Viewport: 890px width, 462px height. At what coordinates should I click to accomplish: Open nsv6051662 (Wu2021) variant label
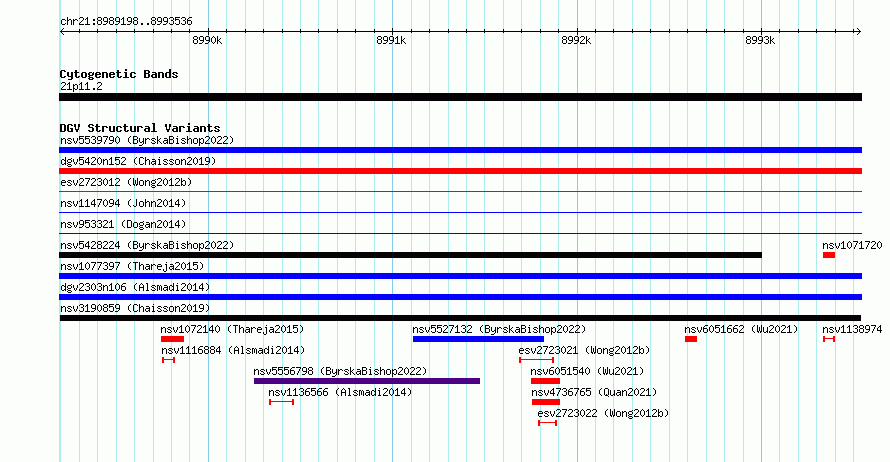click(741, 329)
